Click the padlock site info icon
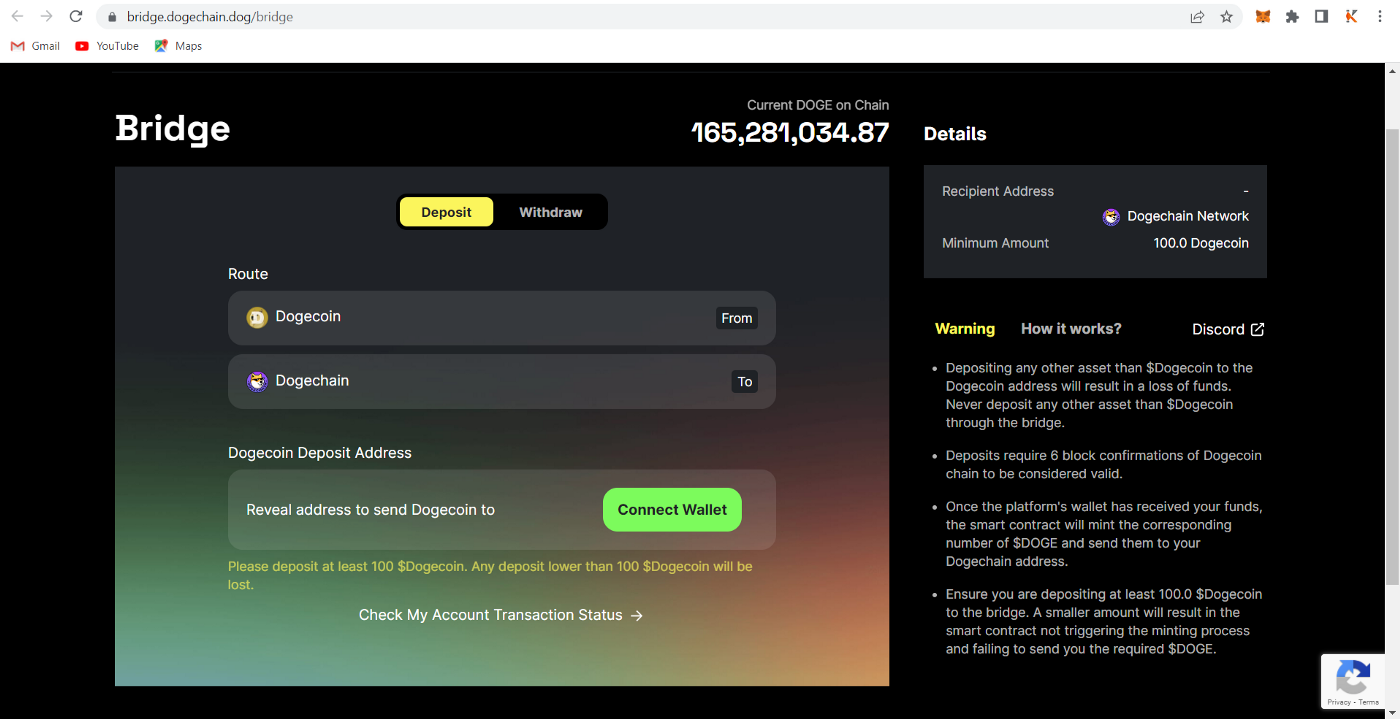Screen dimensions: 1400x719 coord(112,17)
